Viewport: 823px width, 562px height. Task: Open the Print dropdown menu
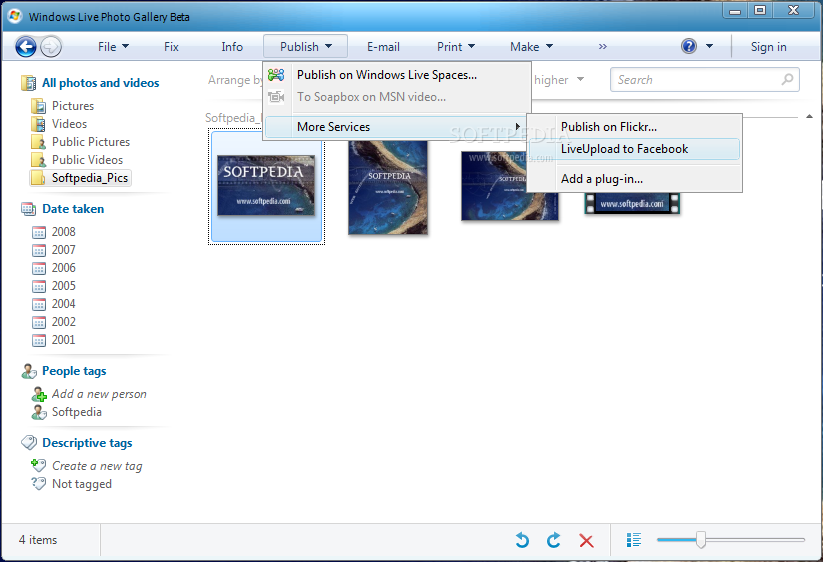(x=456, y=47)
